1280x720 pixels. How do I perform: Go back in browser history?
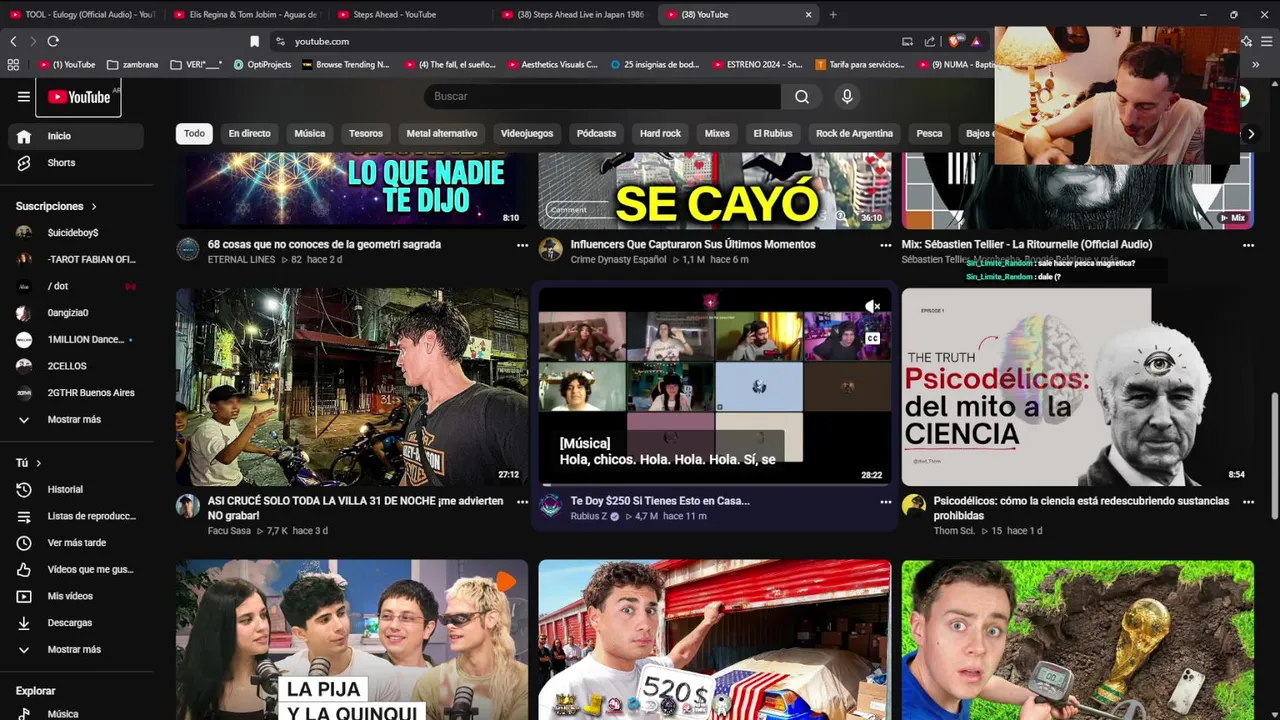coord(13,41)
